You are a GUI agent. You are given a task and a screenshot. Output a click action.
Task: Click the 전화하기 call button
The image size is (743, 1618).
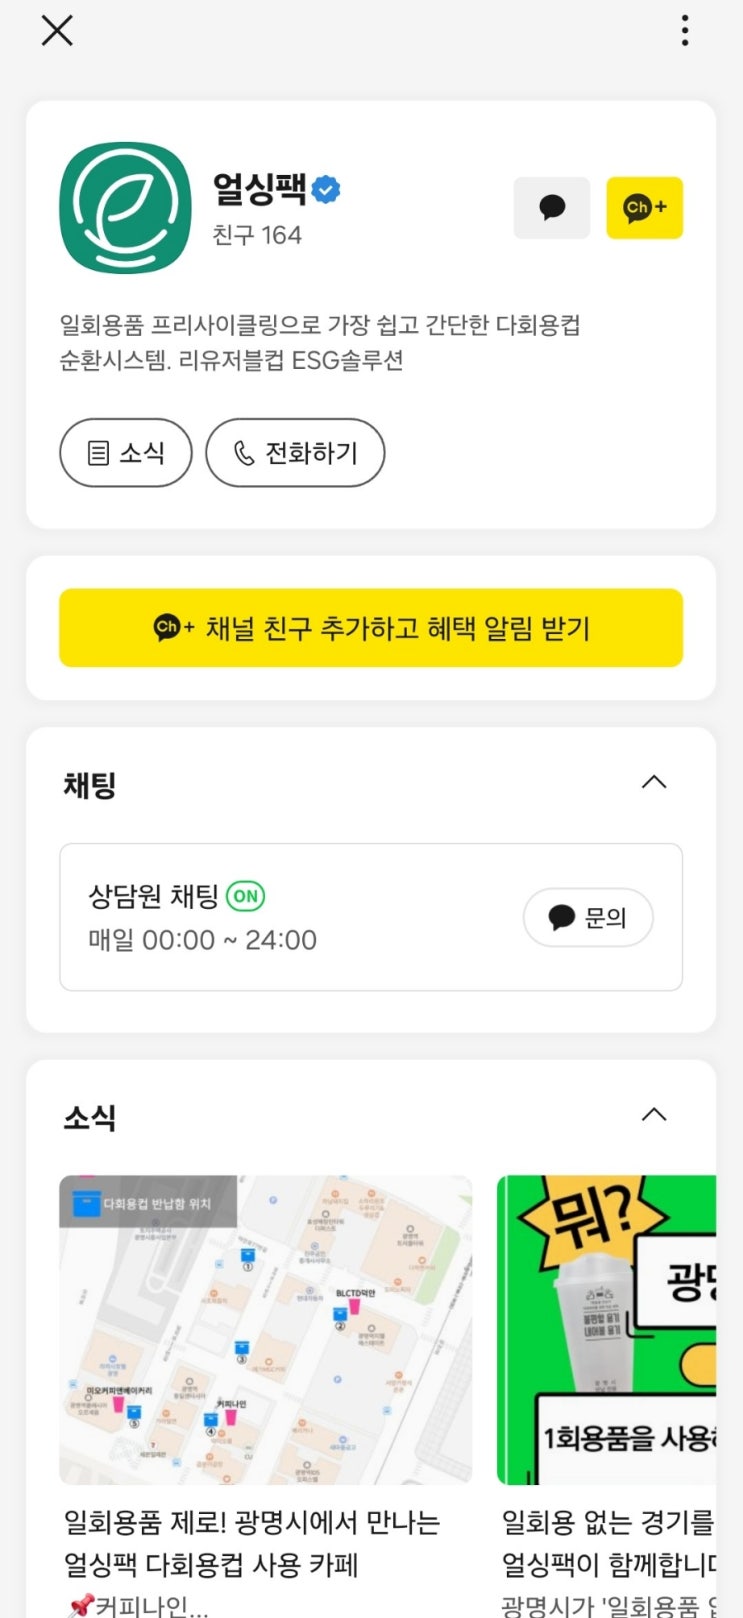click(295, 453)
